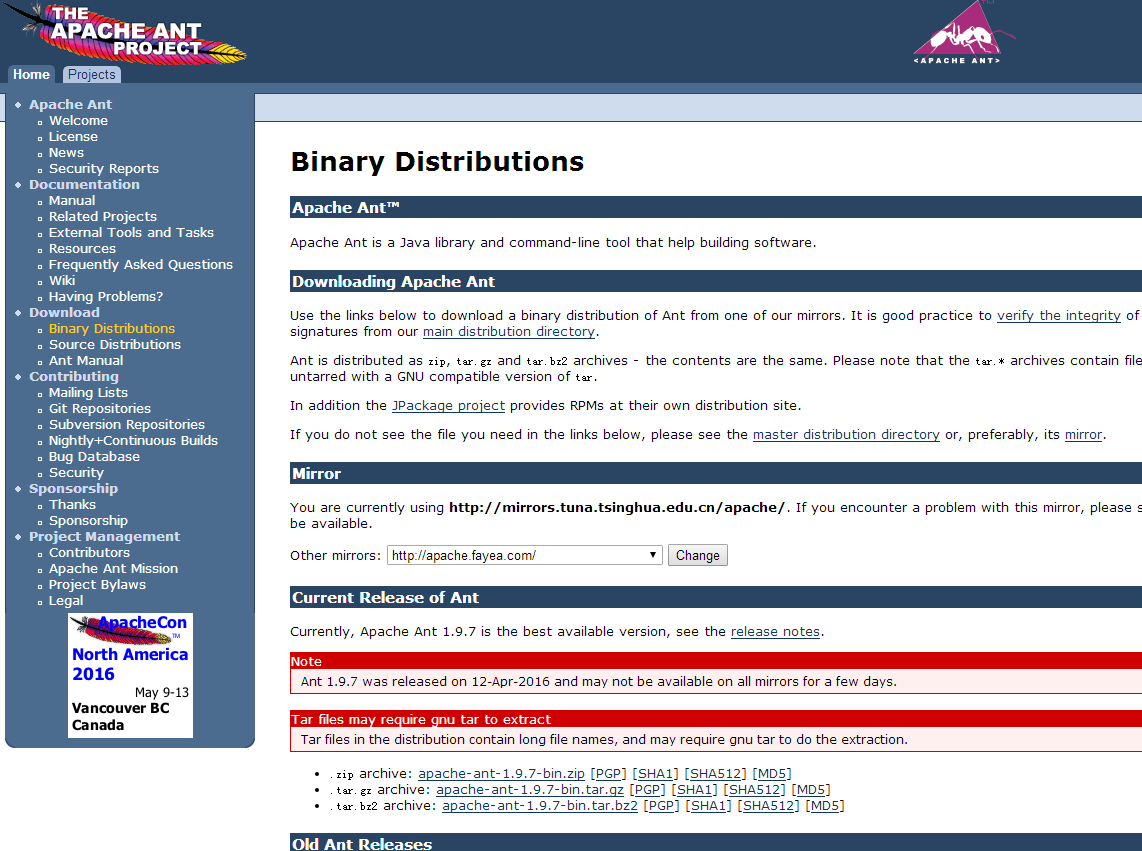1142x851 pixels.
Task: Open the Bug Database link
Action: point(94,457)
